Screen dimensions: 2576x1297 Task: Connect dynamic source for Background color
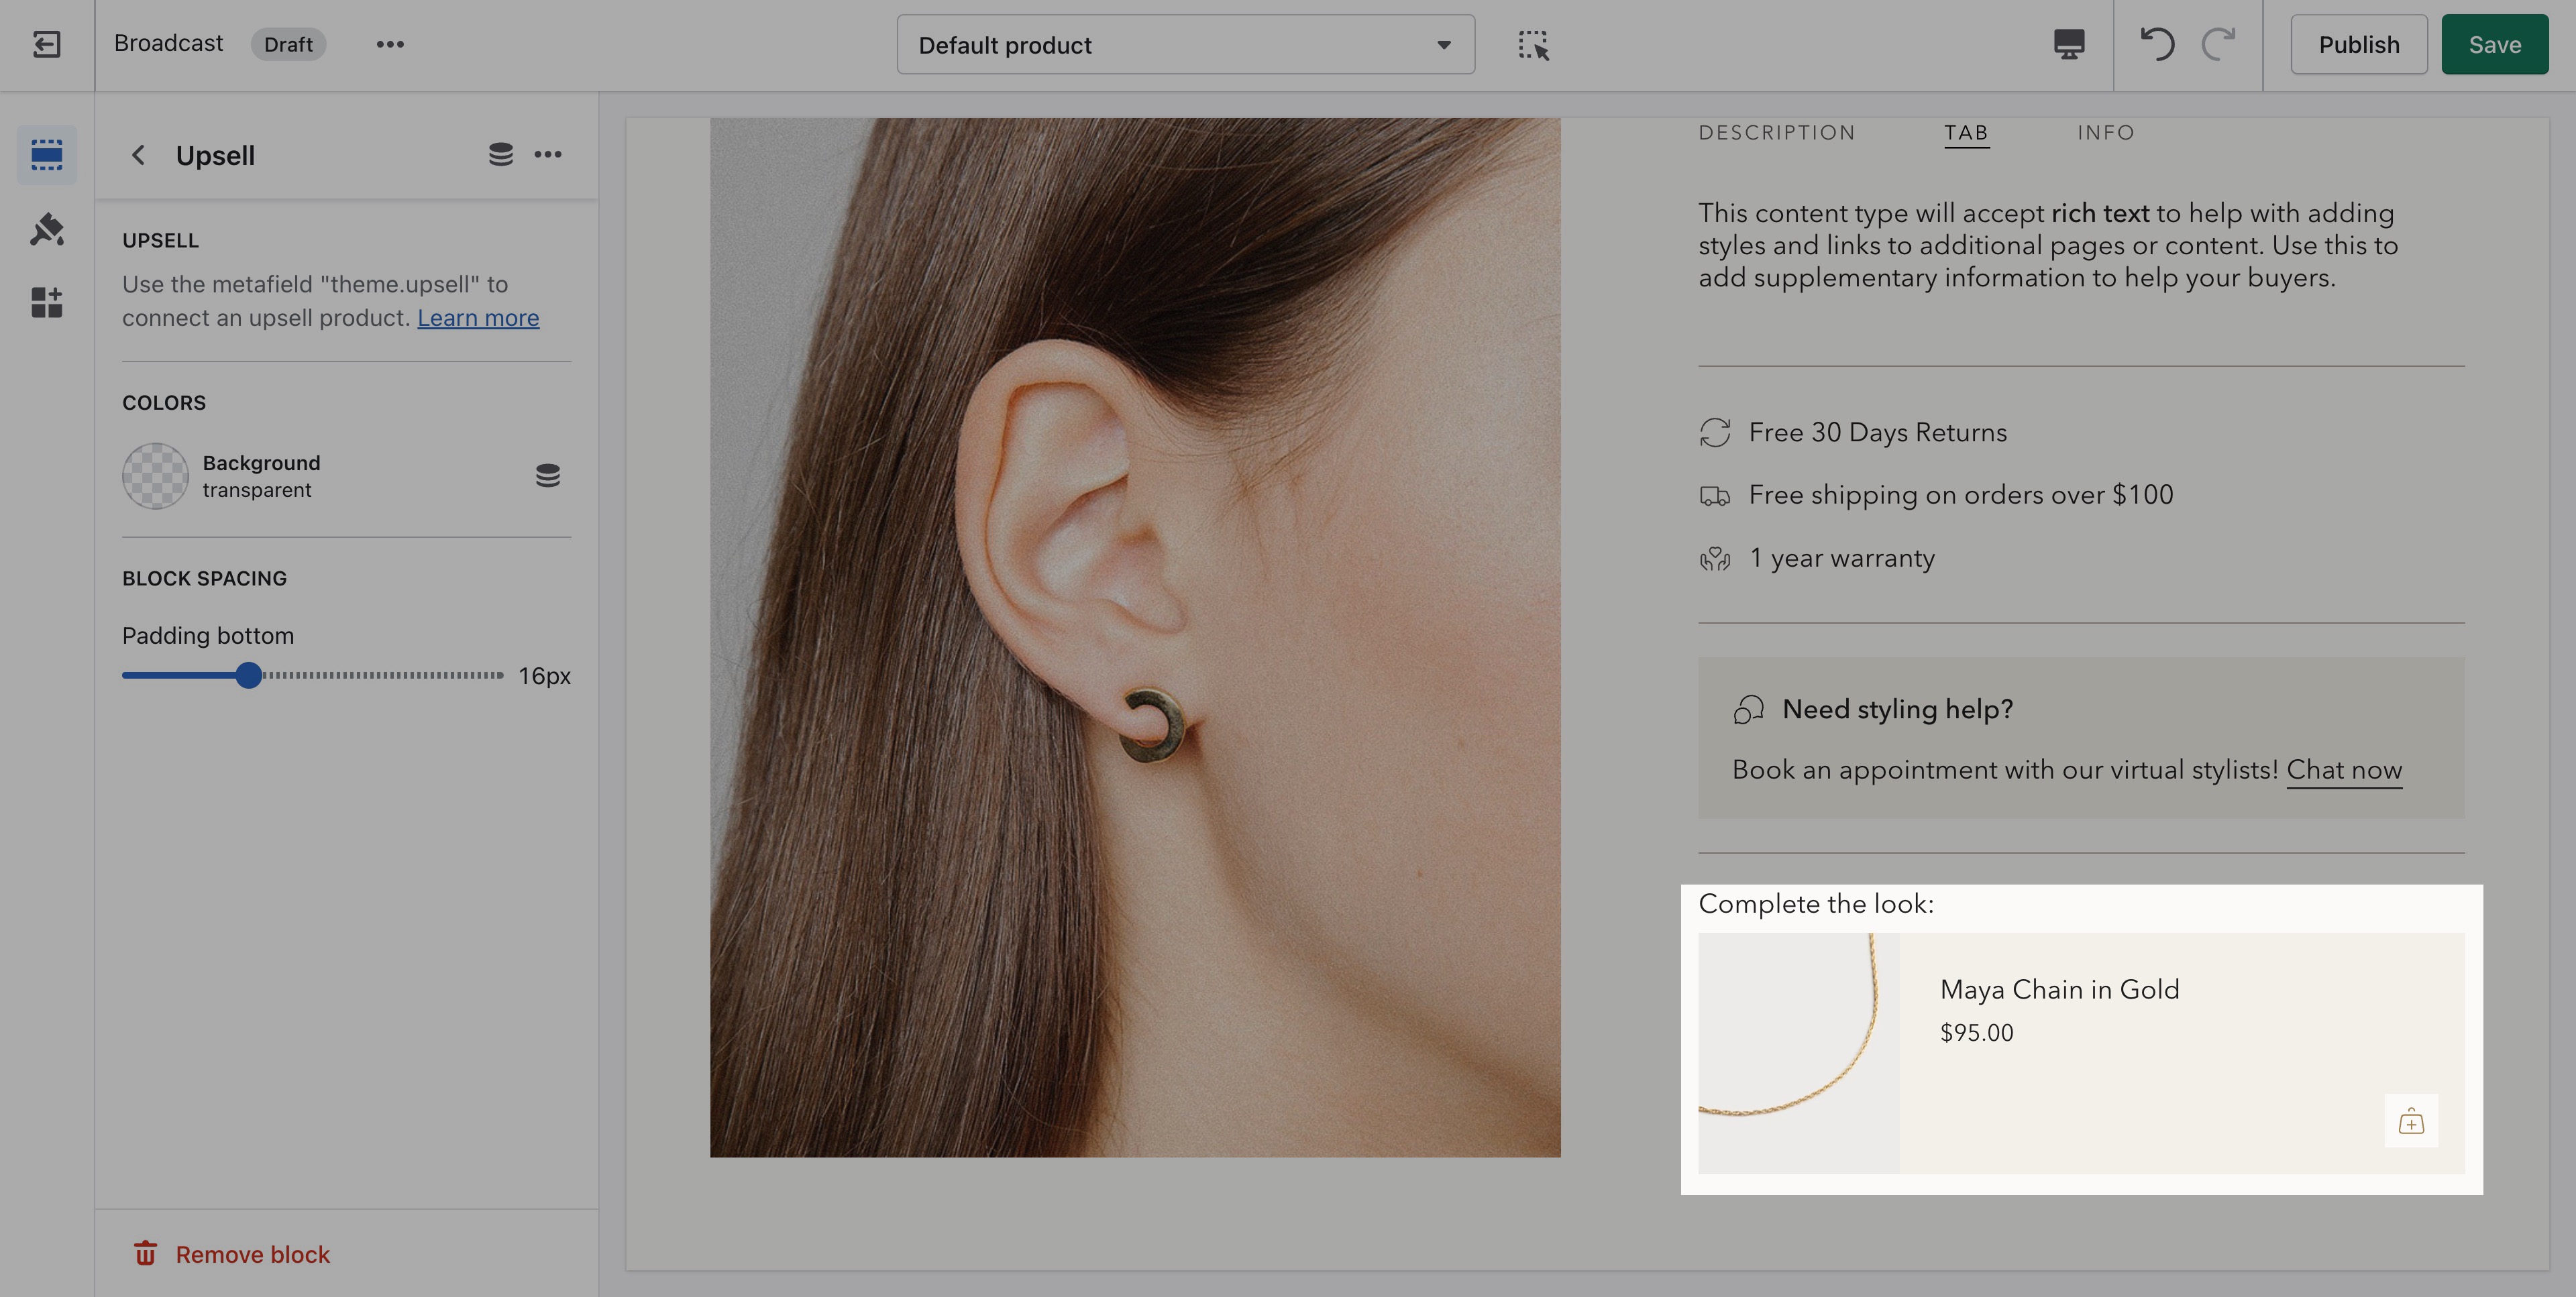pos(547,475)
